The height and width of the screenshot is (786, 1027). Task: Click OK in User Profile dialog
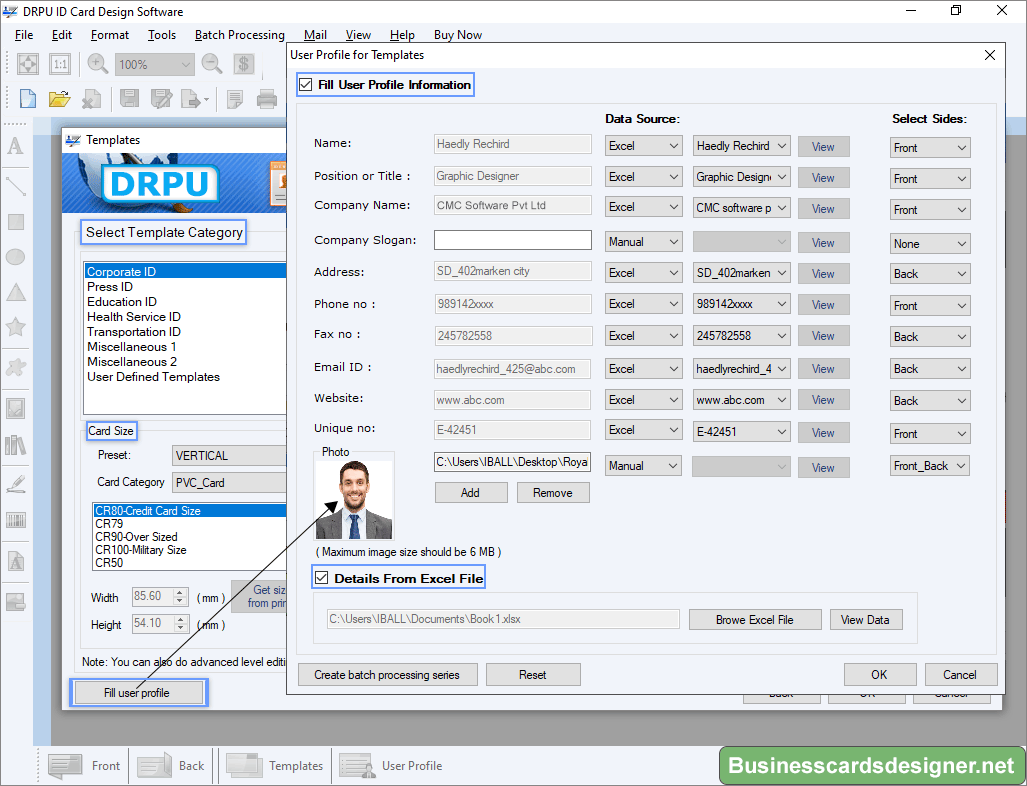879,675
